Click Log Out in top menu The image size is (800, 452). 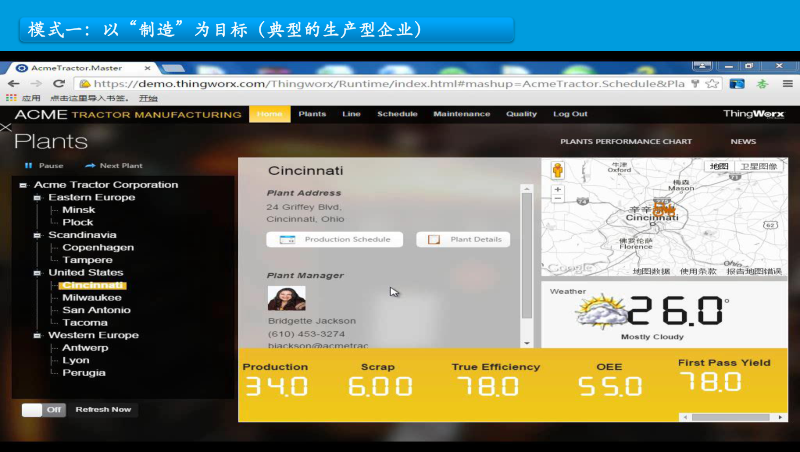click(x=570, y=114)
